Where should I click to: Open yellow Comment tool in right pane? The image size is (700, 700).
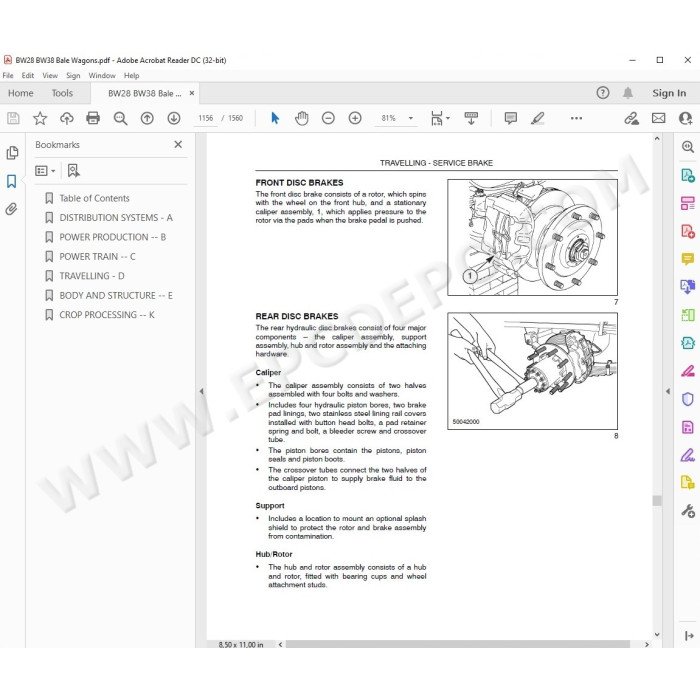(688, 259)
